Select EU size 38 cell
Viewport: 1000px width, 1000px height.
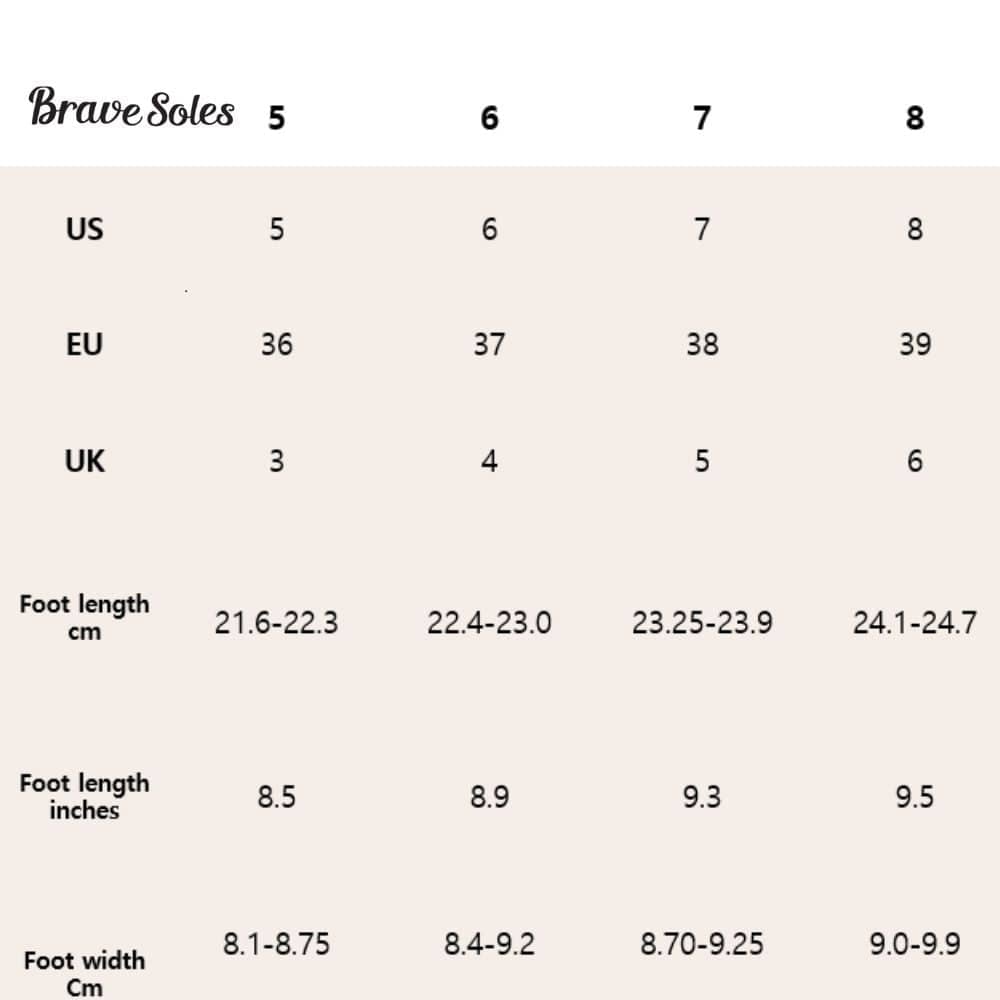pyautogui.click(x=702, y=345)
